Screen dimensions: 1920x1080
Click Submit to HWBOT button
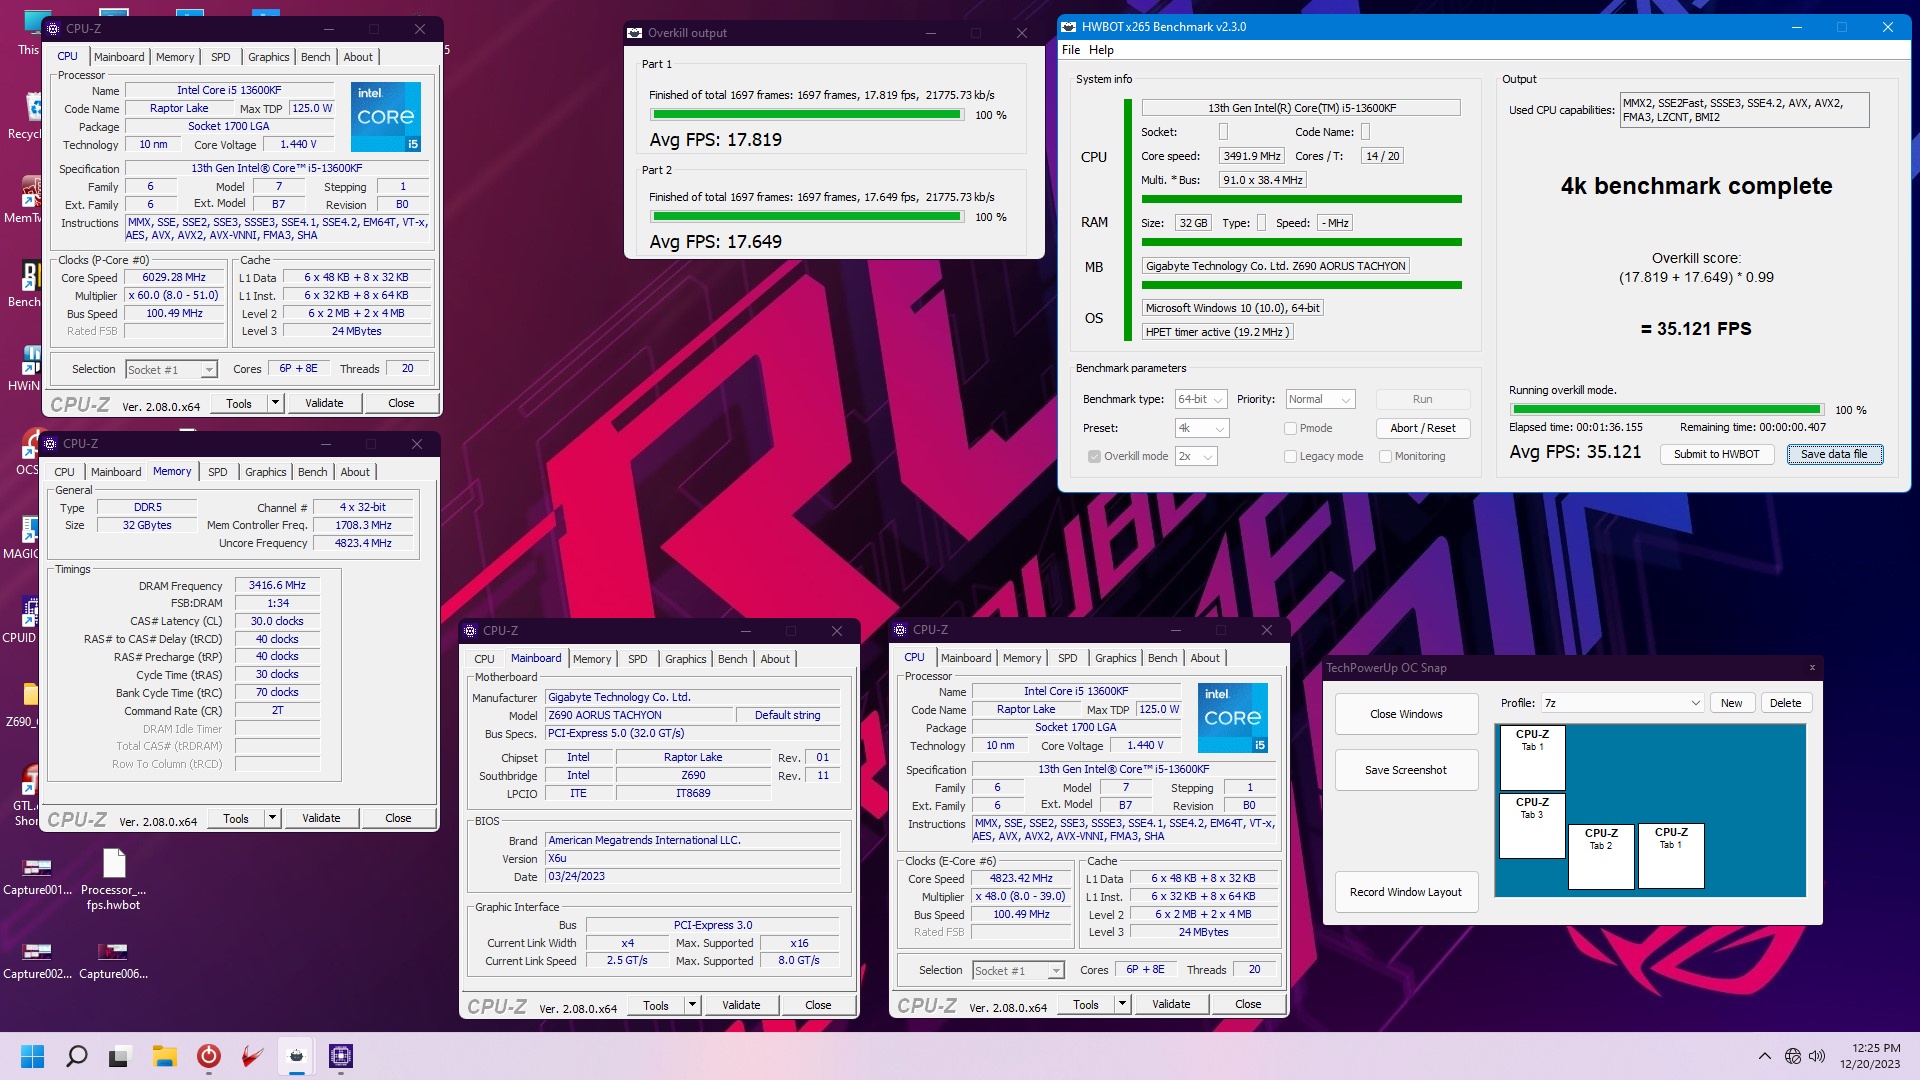click(x=1717, y=454)
